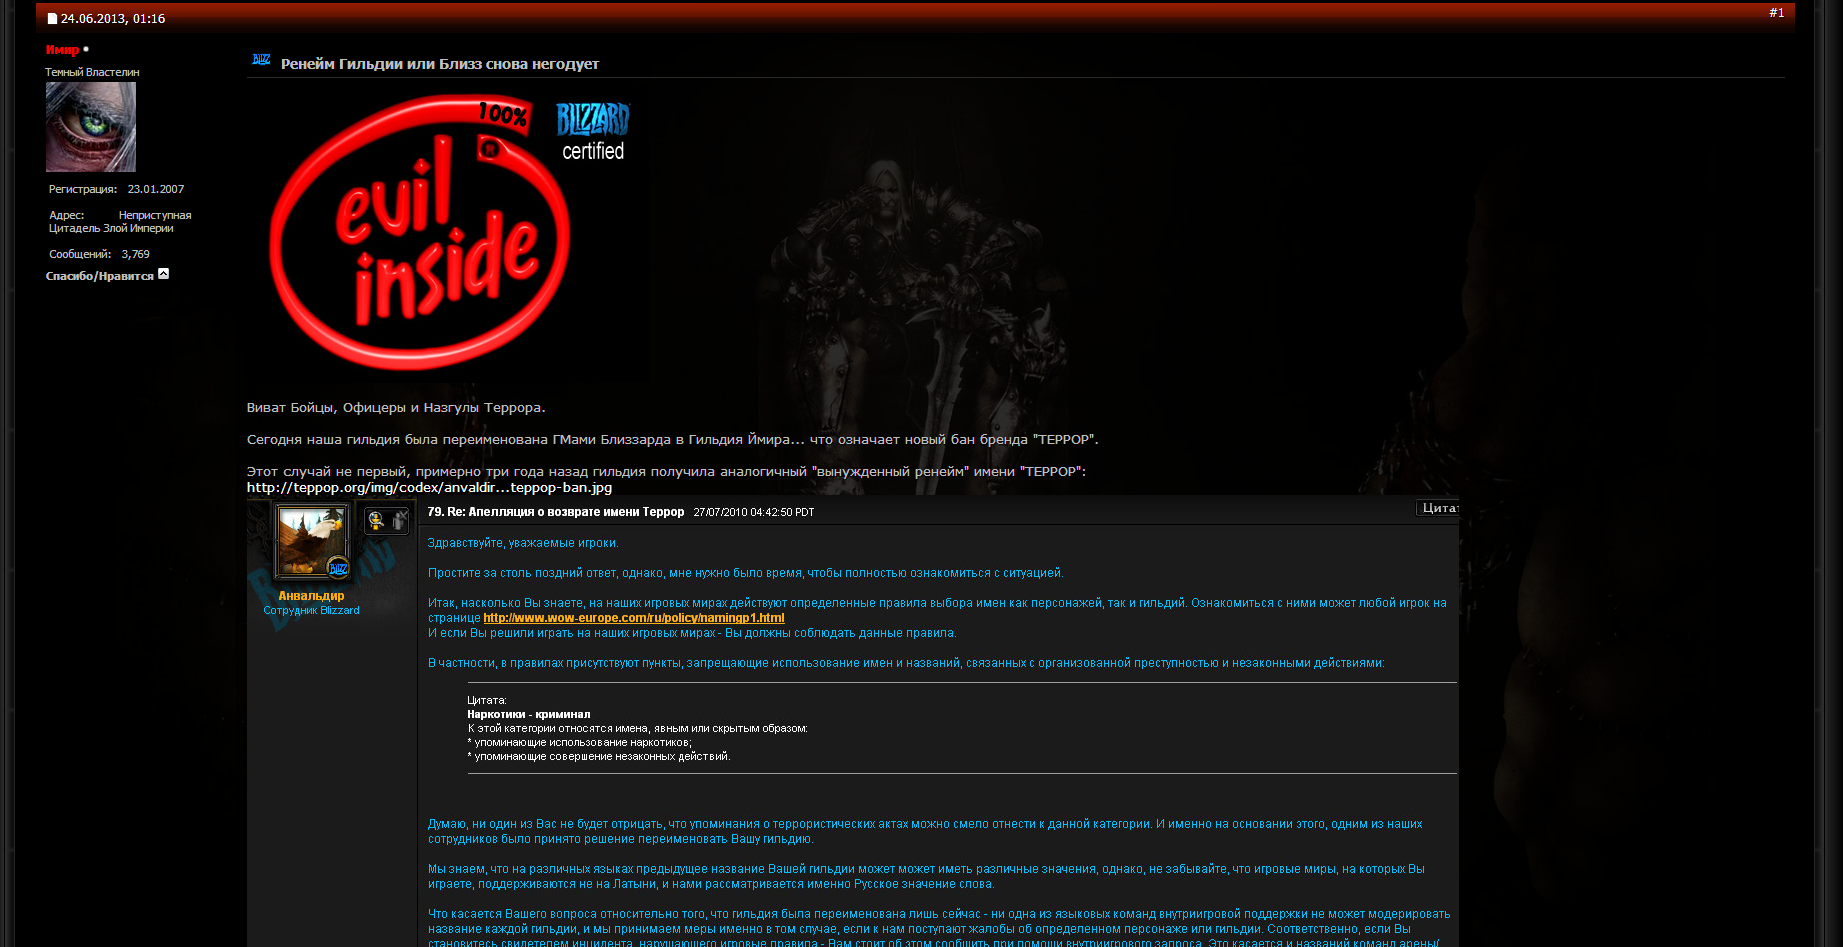
Task: Expand the Спасибо/Нравится arrow toggle
Action: 163,274
